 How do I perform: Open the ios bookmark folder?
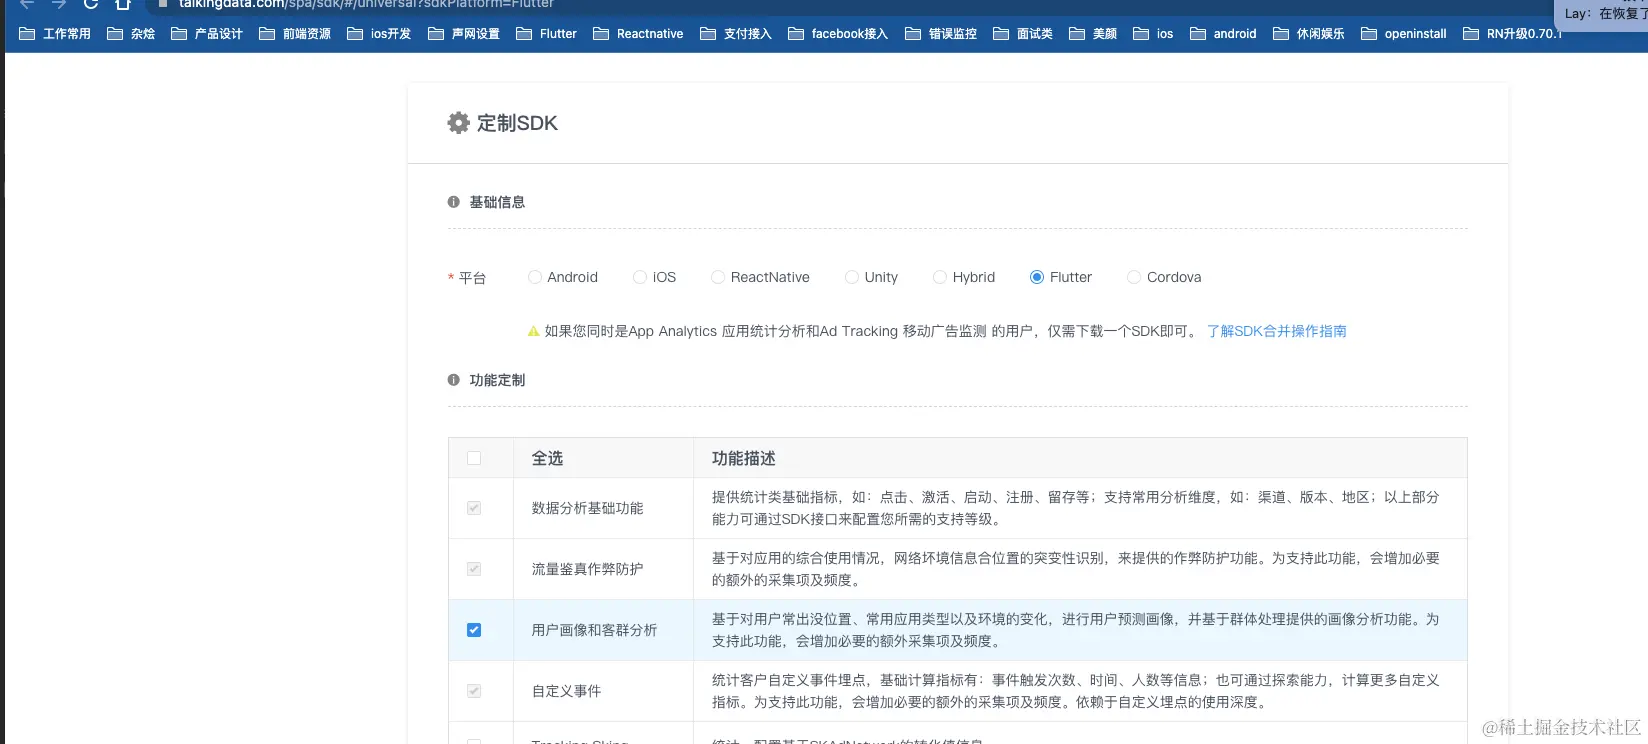tap(1153, 34)
